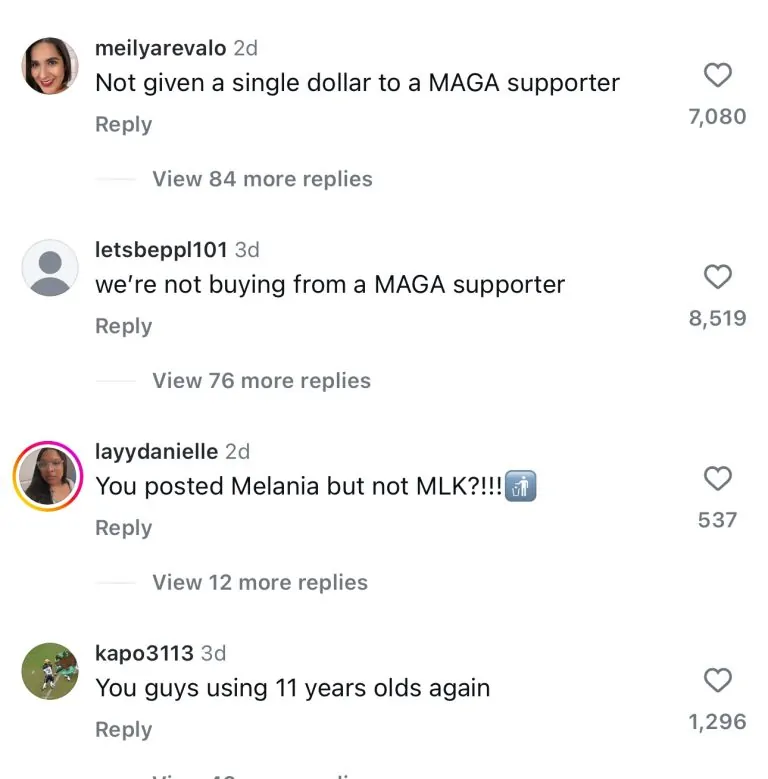Show View 12 more replies
Image resolution: width=768 pixels, height=779 pixels.
coord(260,583)
